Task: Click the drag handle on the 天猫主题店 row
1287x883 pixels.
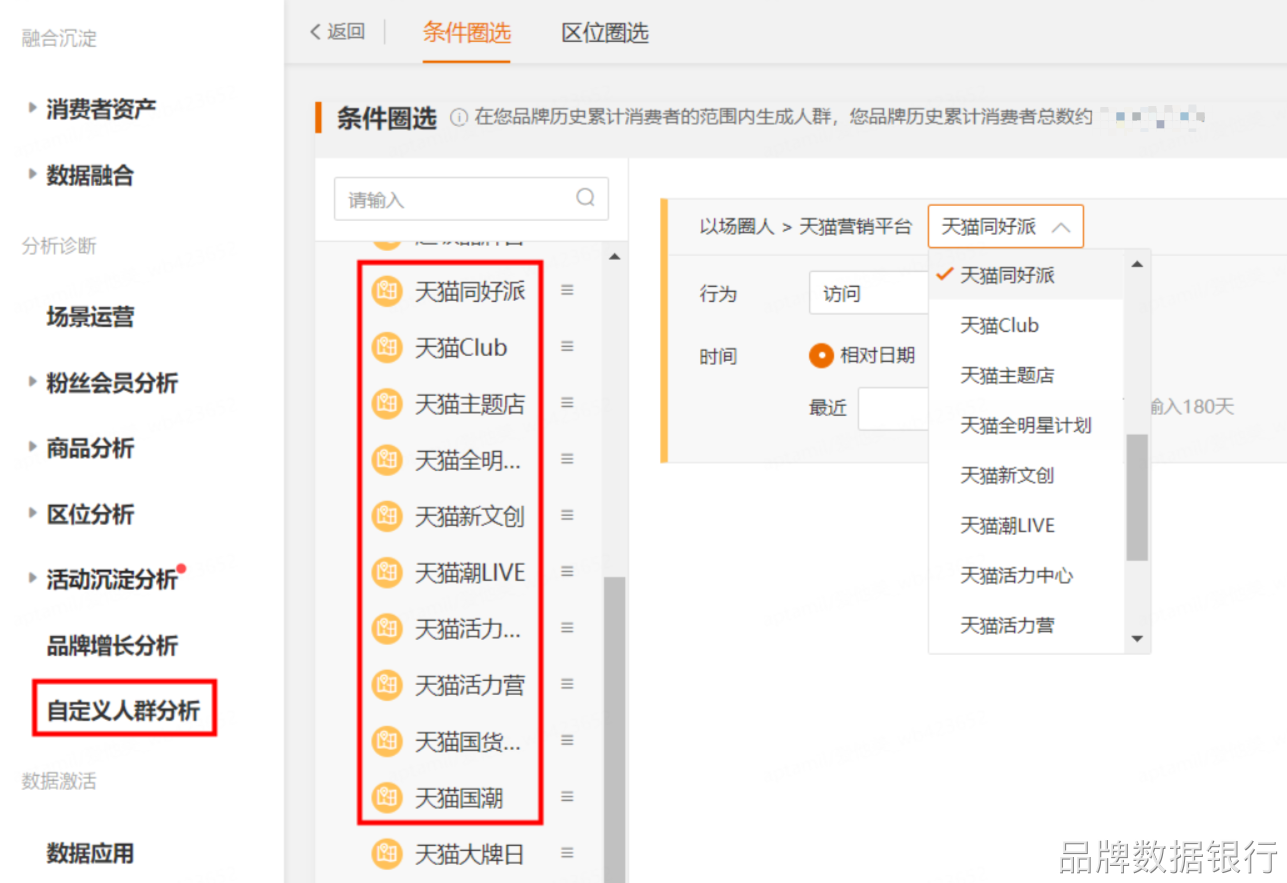Action: [x=567, y=402]
